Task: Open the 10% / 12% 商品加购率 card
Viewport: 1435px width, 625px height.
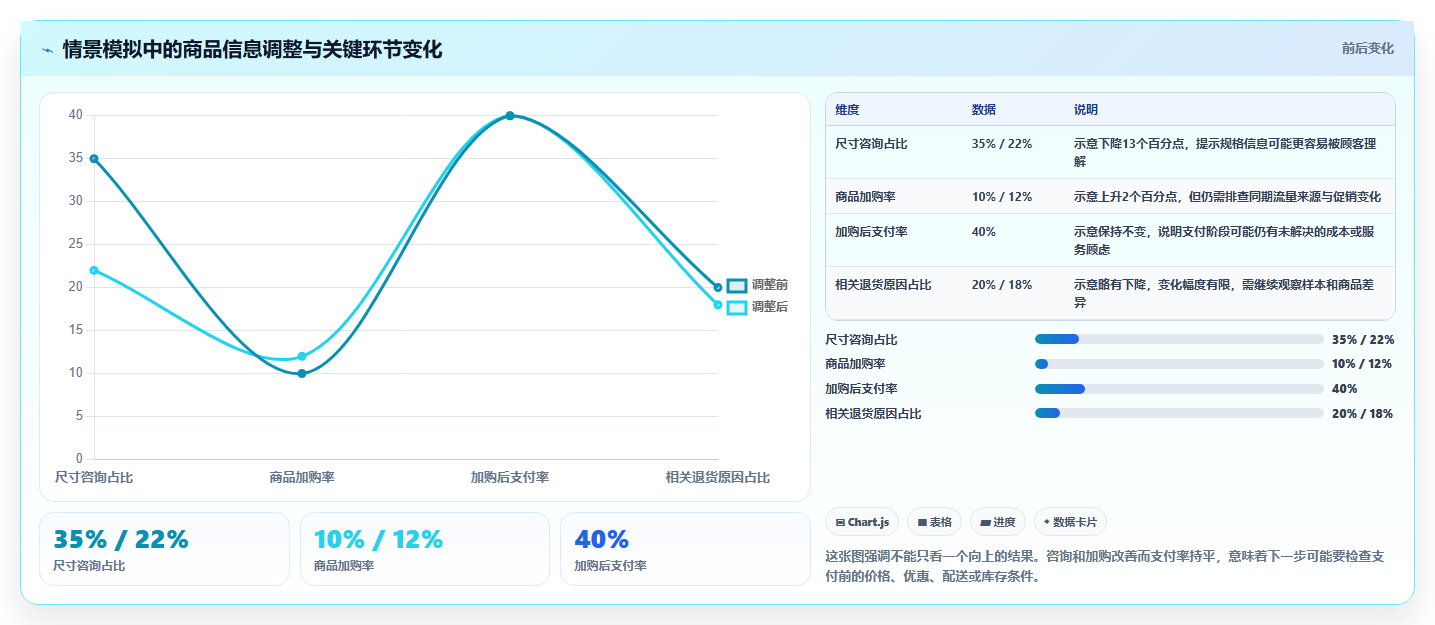Action: point(425,549)
